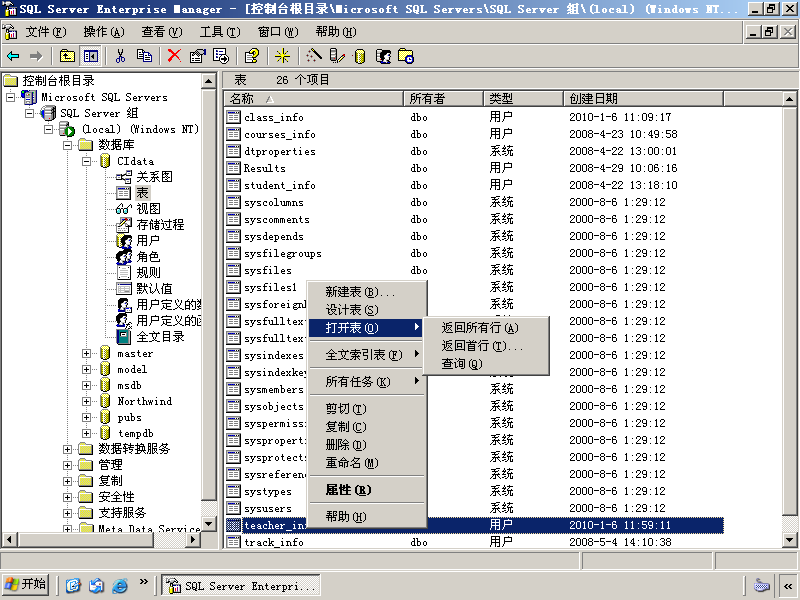Viewport: 800px width, 600px height.
Task: Click the Copy toolbar icon
Action: point(144,56)
